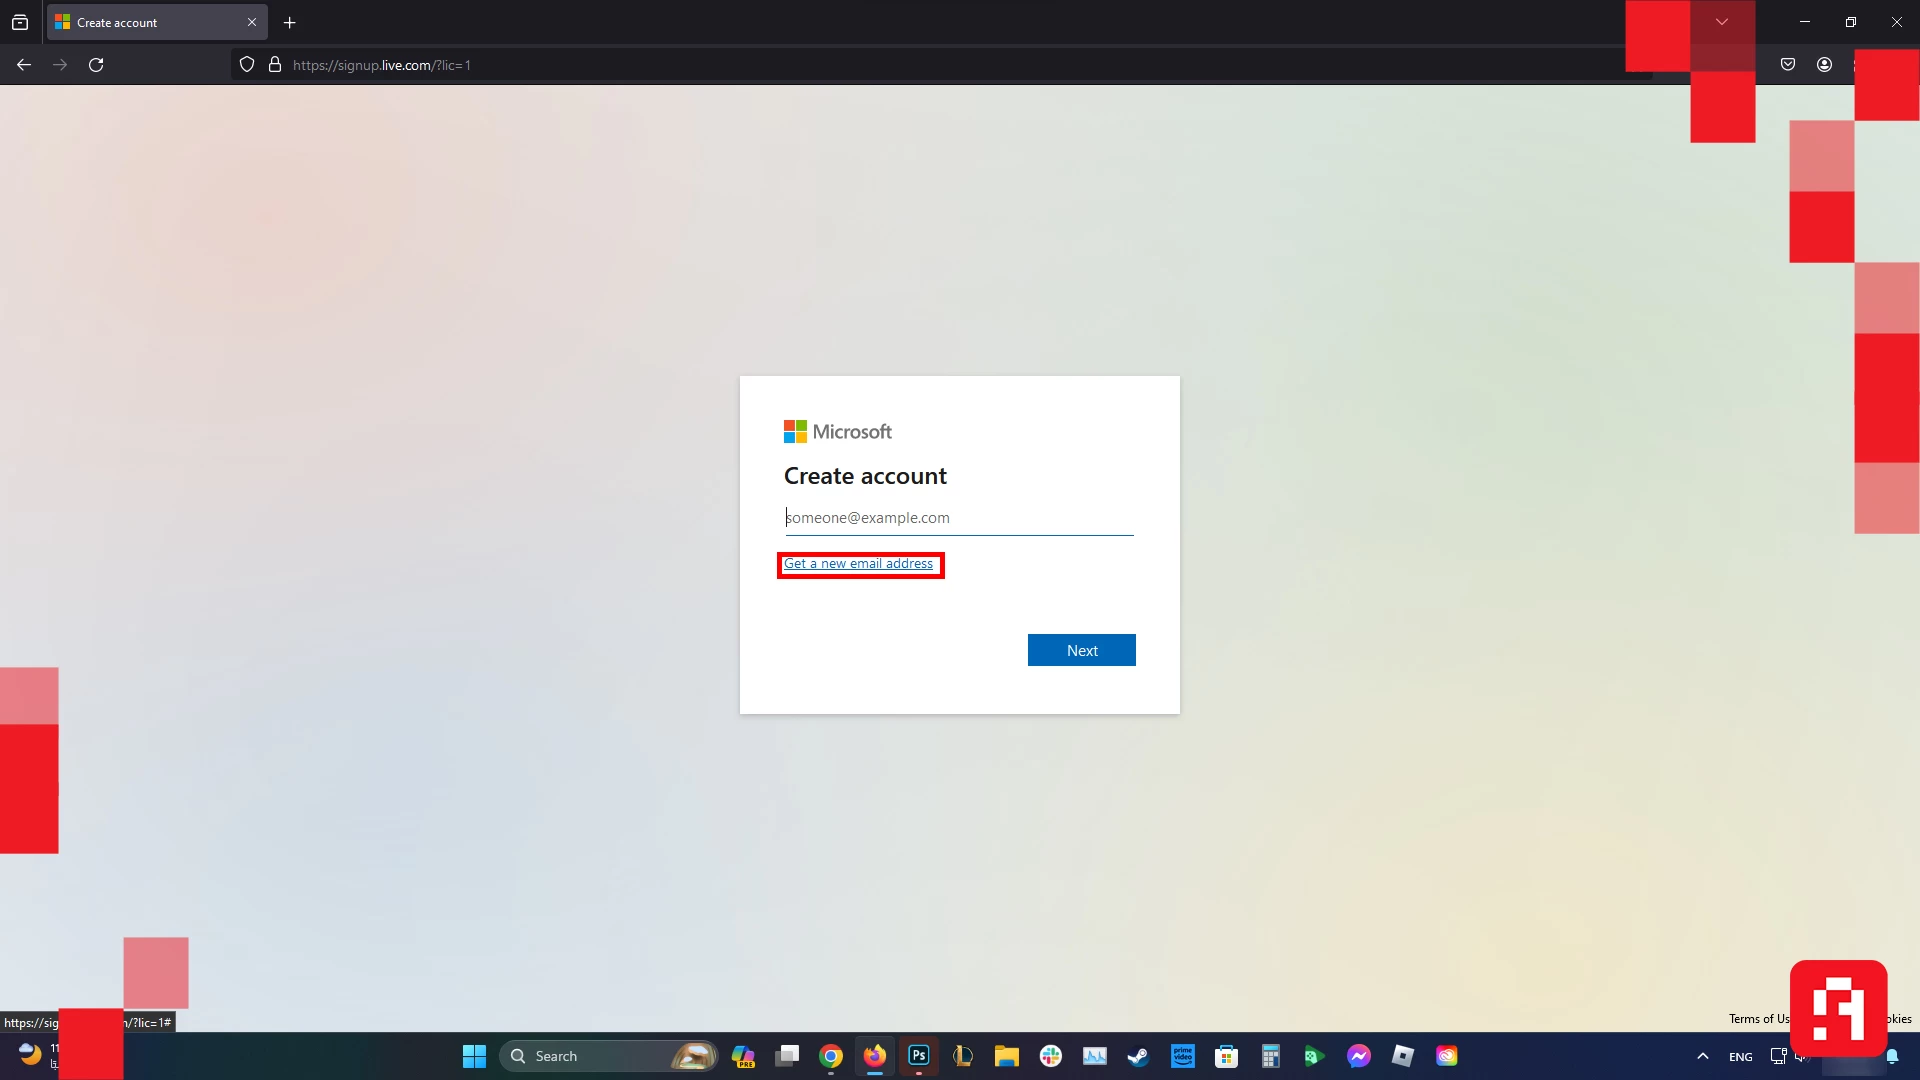This screenshot has width=1920, height=1080.
Task: Minimize the Firefox window
Action: coord(1805,22)
